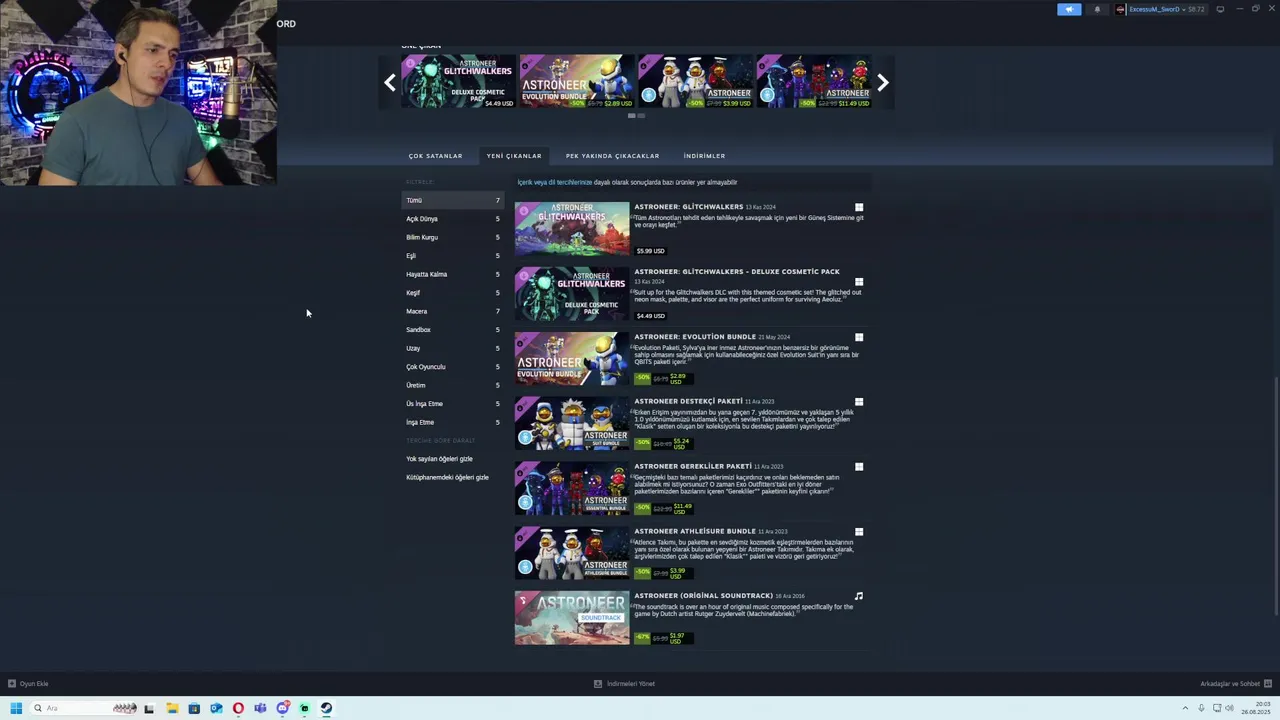Screen dimensions: 1280x720
Task: Open the notifications bell
Action: (1097, 9)
